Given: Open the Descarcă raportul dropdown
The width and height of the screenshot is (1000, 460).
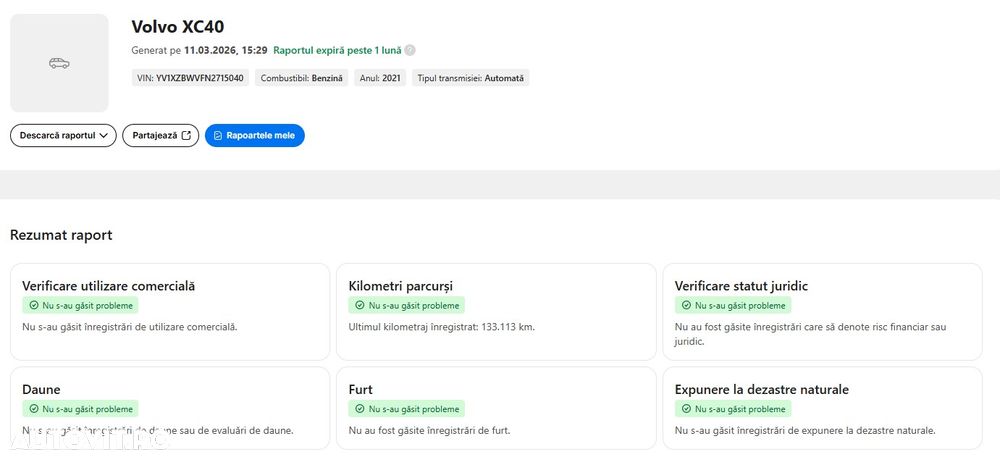Looking at the screenshot, I should (63, 135).
